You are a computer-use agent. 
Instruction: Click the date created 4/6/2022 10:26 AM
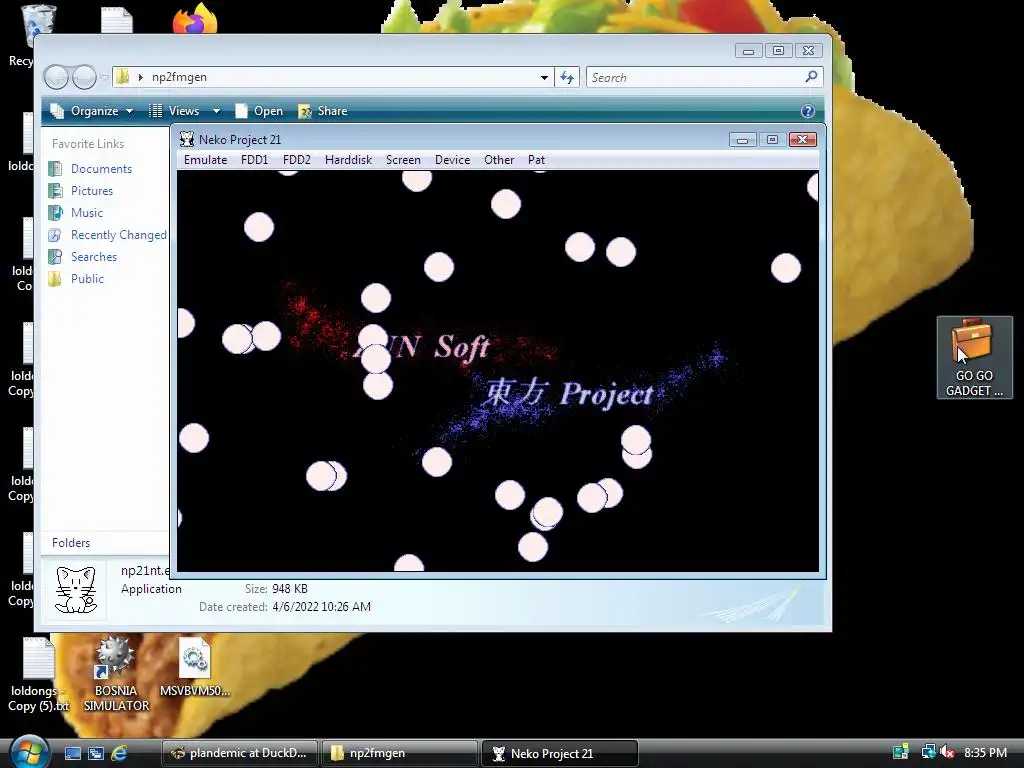coord(321,607)
